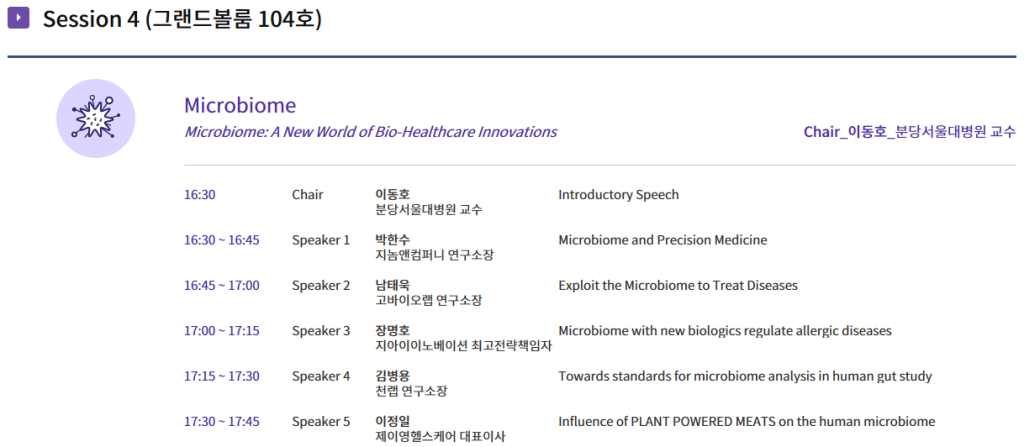The width and height of the screenshot is (1024, 447).
Task: Open Exploit the Microbiome to Treat Diseases
Action: (678, 286)
